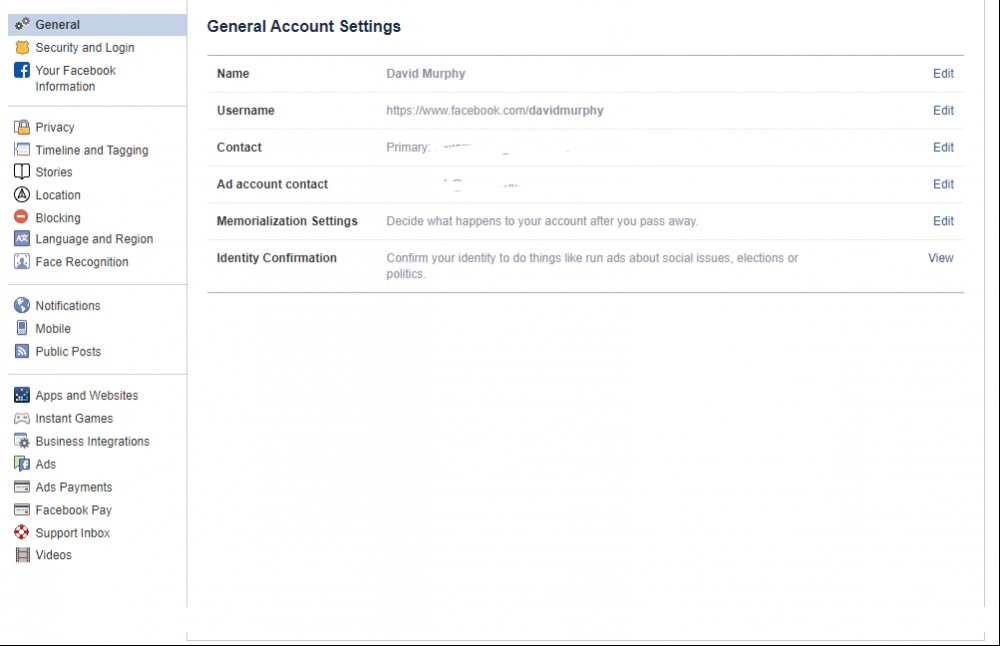Select Timeline and Tagging settings
The width and height of the screenshot is (1000, 646).
[x=92, y=150]
